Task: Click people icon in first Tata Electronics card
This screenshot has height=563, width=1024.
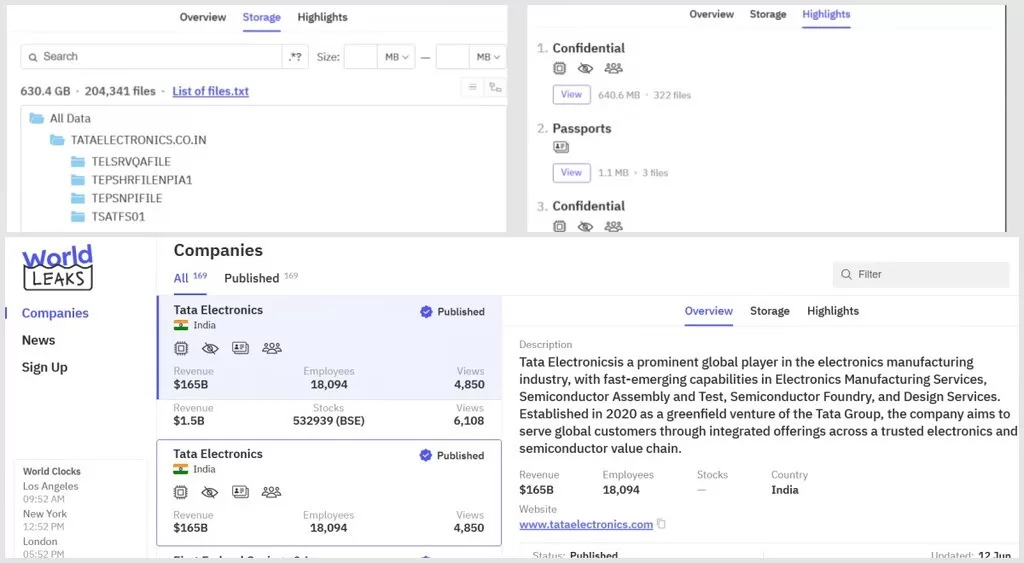Action: [x=272, y=348]
